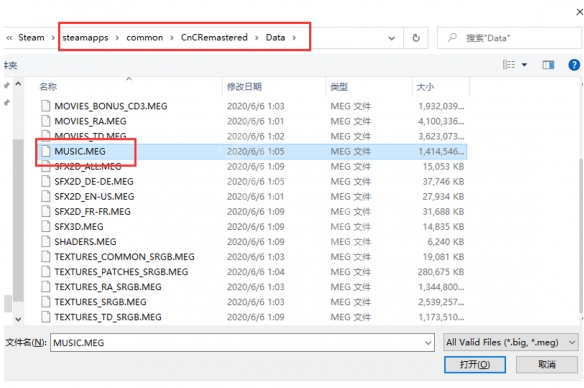Open the view options dropdown arrow

click(x=524, y=65)
